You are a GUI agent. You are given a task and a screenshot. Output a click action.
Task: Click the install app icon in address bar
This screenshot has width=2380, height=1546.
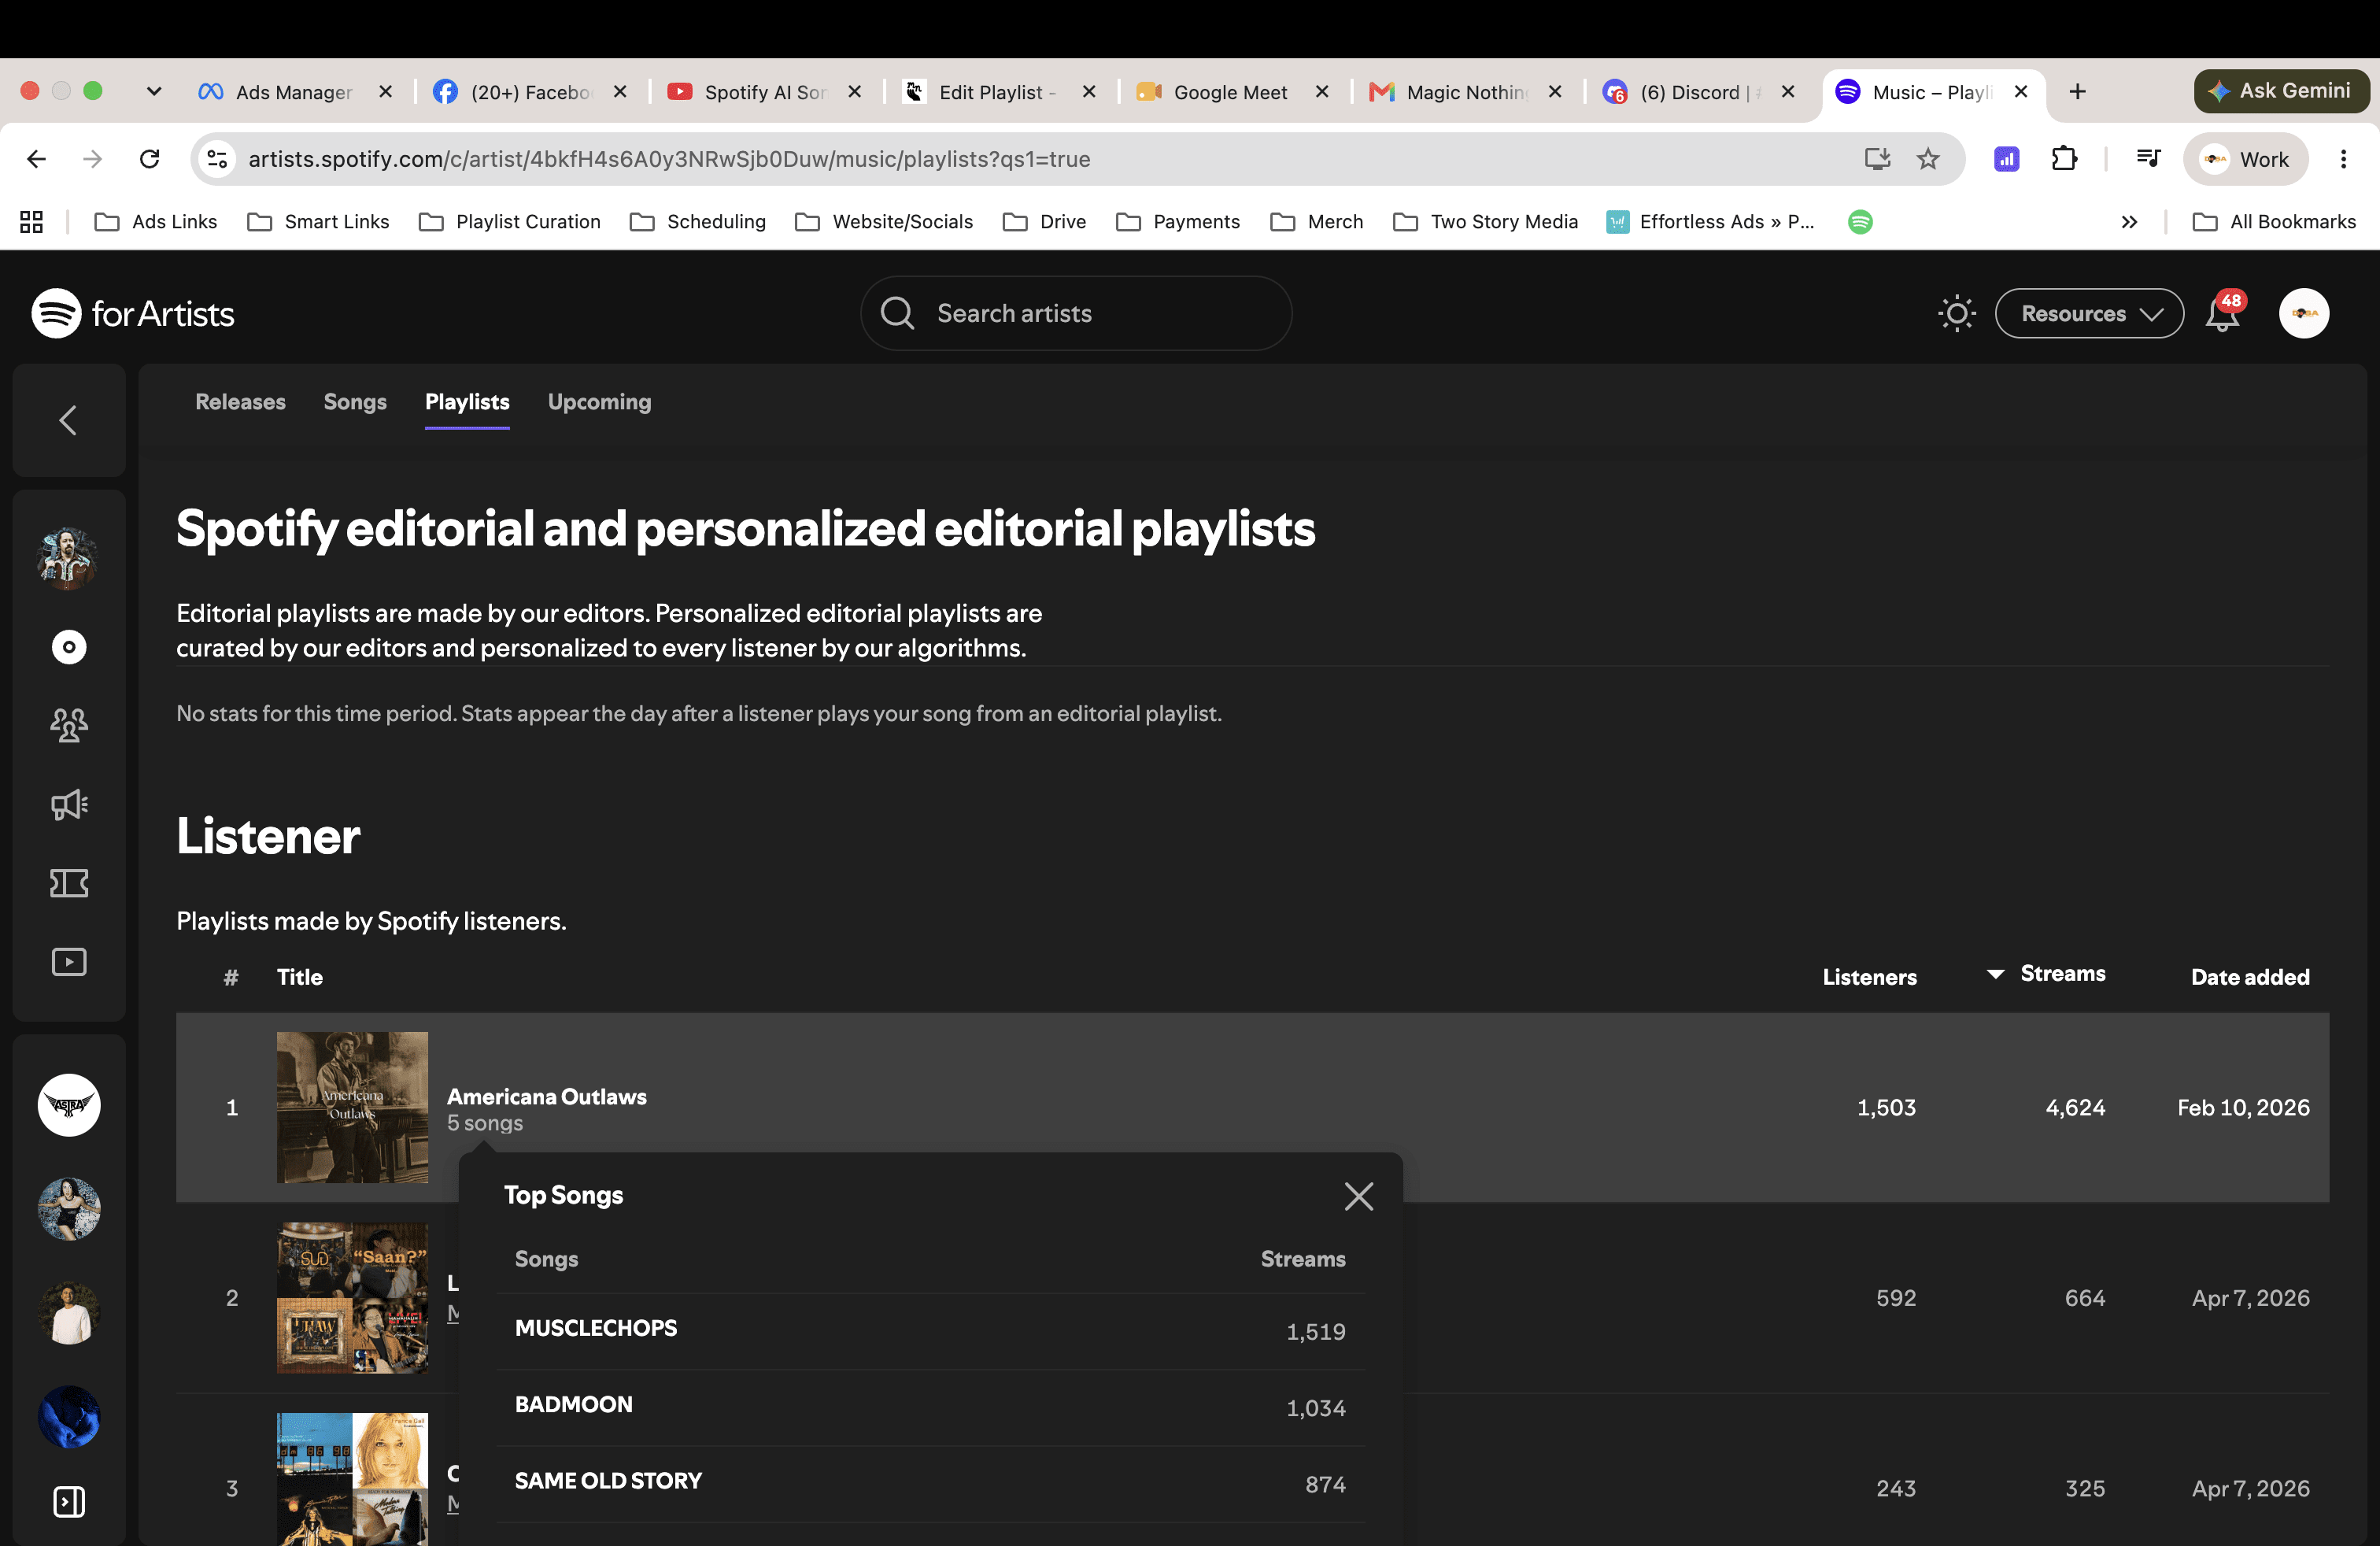click(1877, 159)
